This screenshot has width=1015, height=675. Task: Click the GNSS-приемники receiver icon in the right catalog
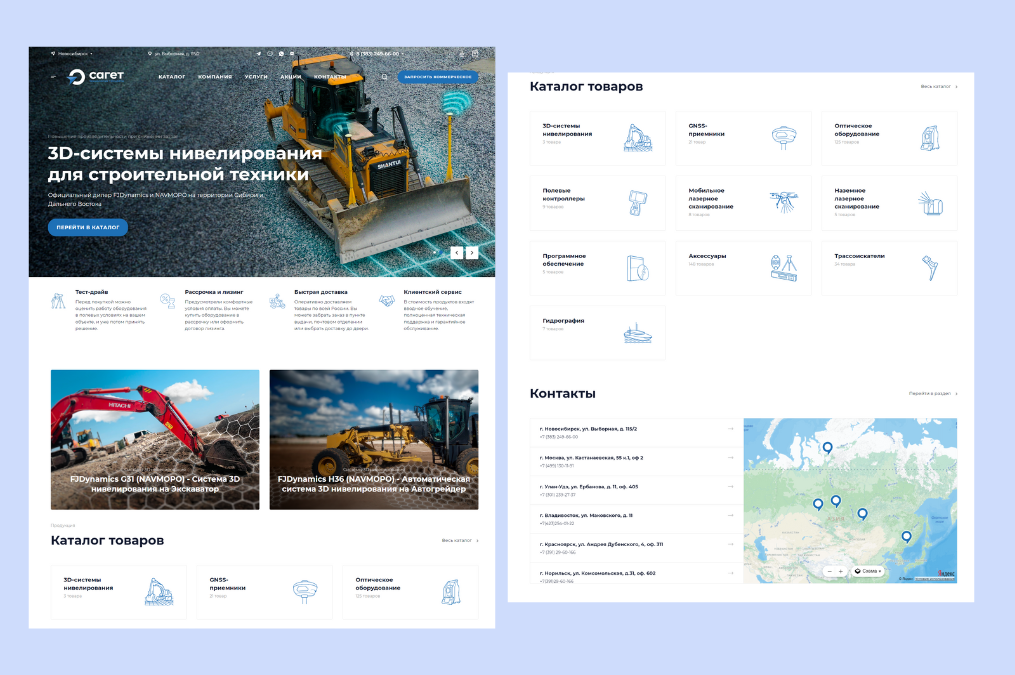coord(783,137)
